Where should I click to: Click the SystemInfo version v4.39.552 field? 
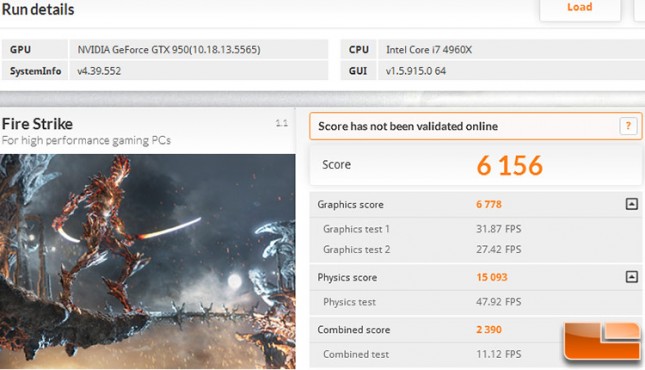199,71
